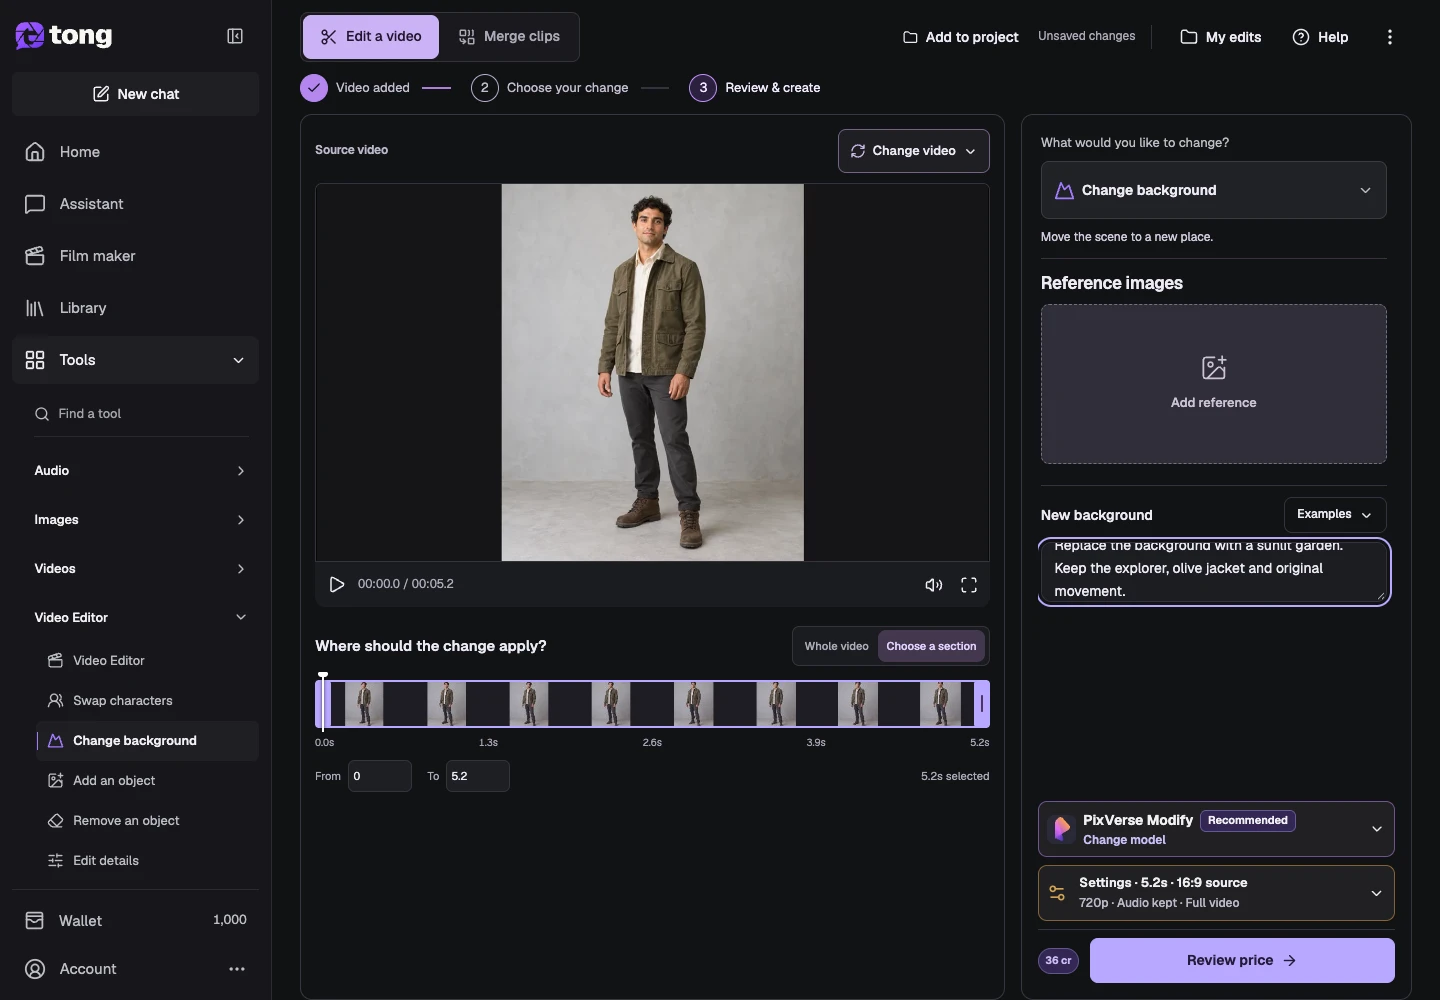Collapse the sidebar panel icon

coord(235,36)
